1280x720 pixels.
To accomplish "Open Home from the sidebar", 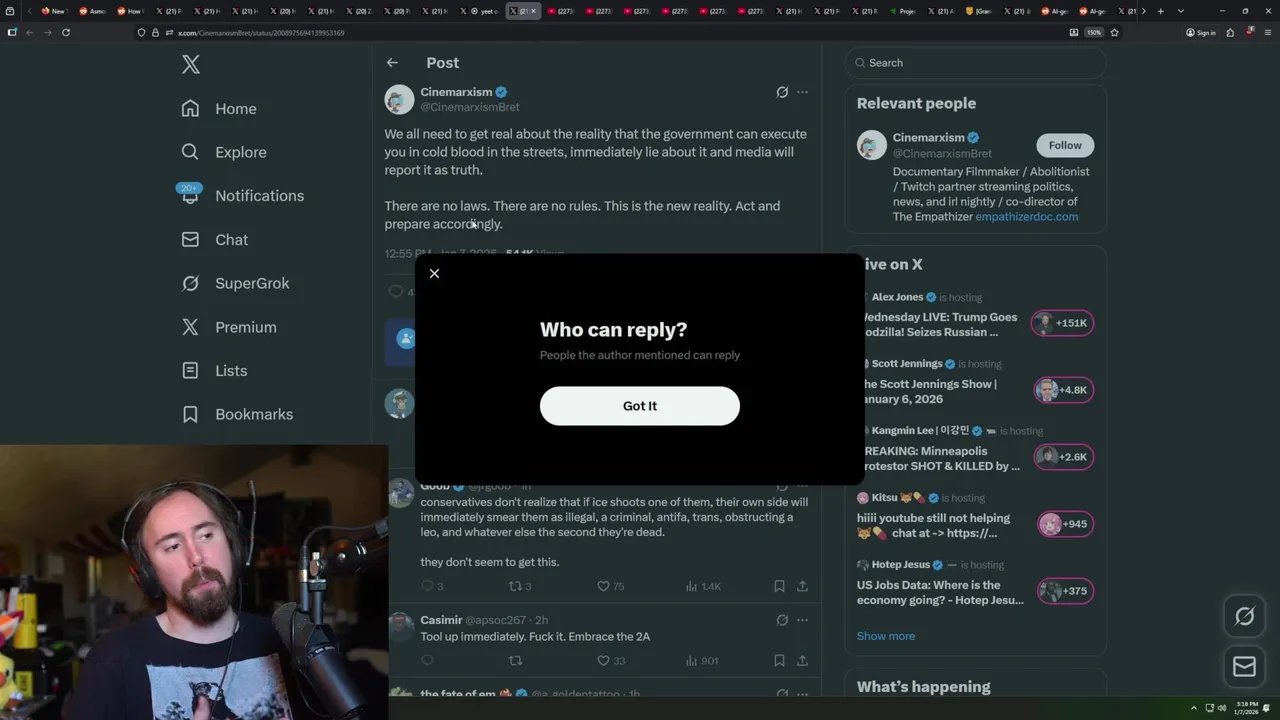I will [x=219, y=109].
